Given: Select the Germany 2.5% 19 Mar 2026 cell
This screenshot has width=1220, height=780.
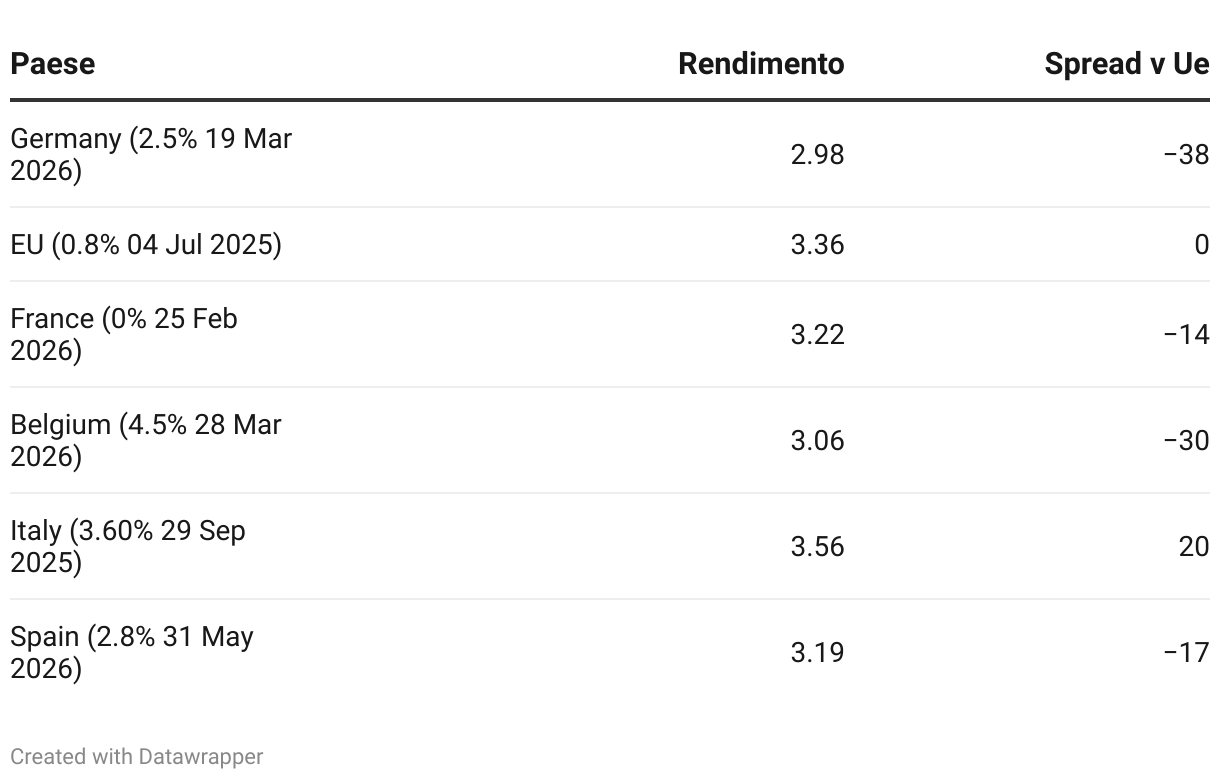Looking at the screenshot, I should click(150, 154).
